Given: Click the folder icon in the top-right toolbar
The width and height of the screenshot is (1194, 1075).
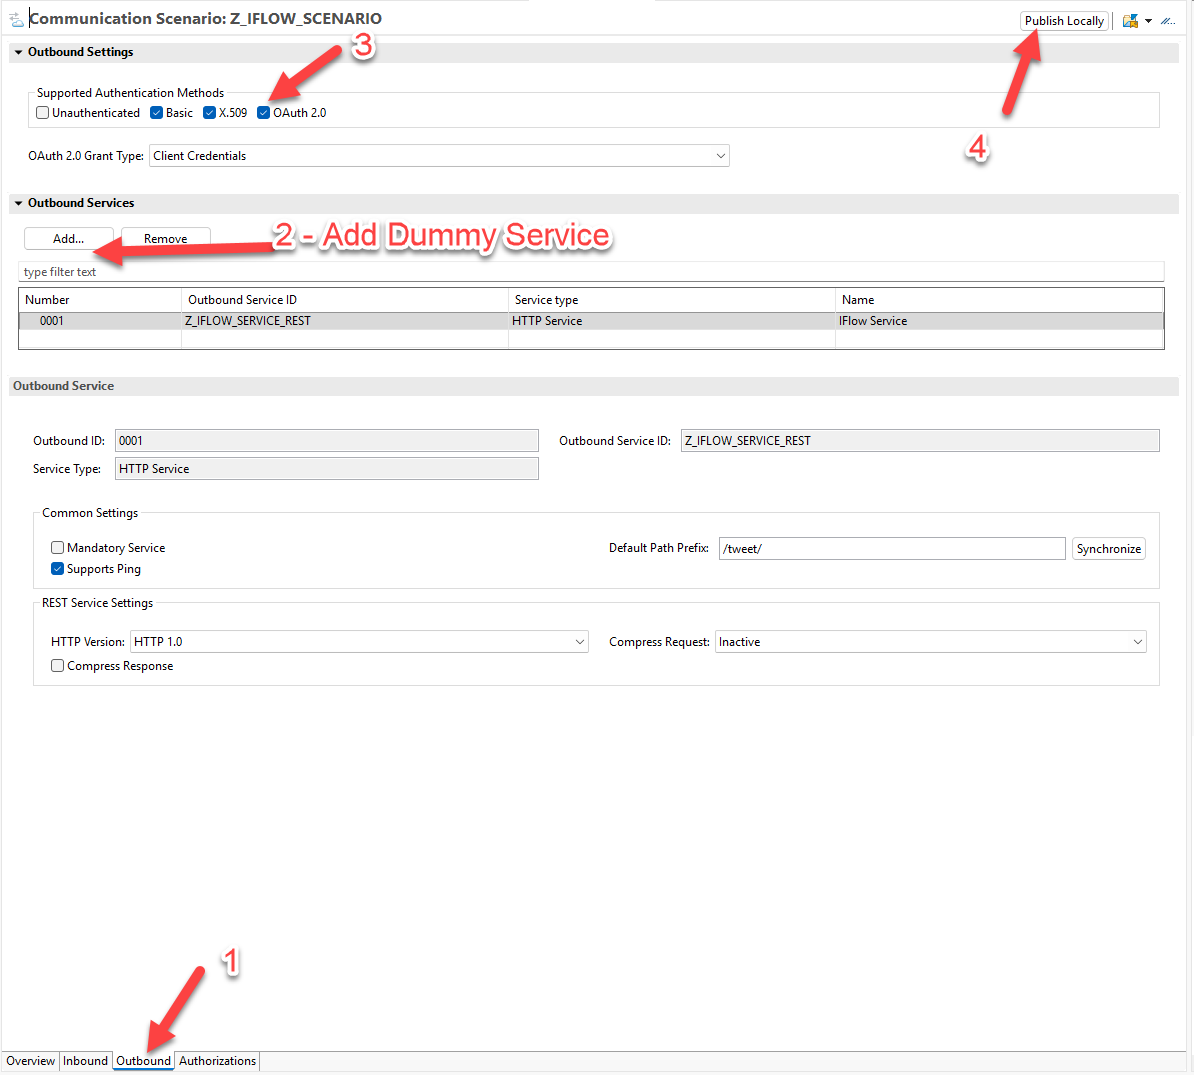Looking at the screenshot, I should coord(1130,21).
